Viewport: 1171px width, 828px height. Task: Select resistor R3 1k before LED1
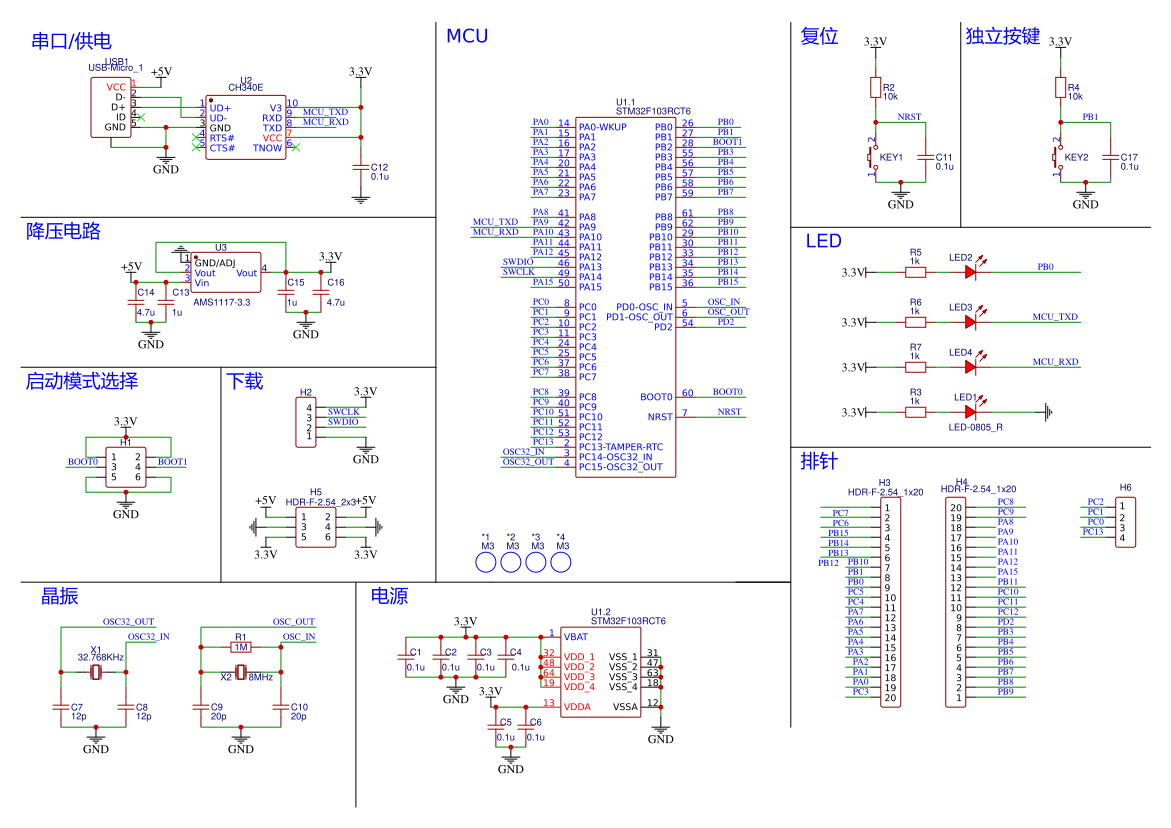point(916,412)
